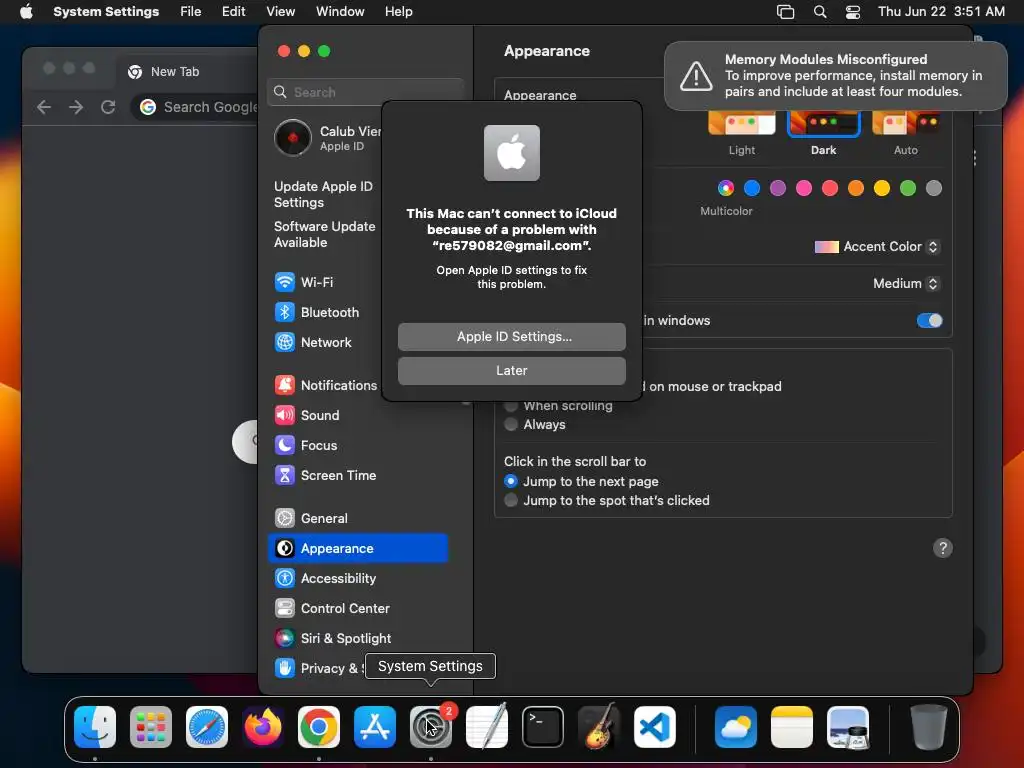Viewport: 1024px width, 768px height.
Task: Select the green accent color
Action: click(x=908, y=188)
